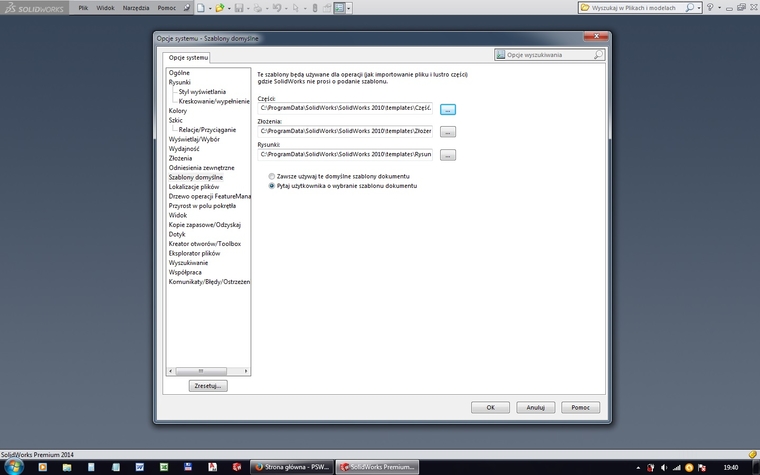Click pinned SolidWorks icon on taskbar
The image size is (760, 475).
coord(237,467)
